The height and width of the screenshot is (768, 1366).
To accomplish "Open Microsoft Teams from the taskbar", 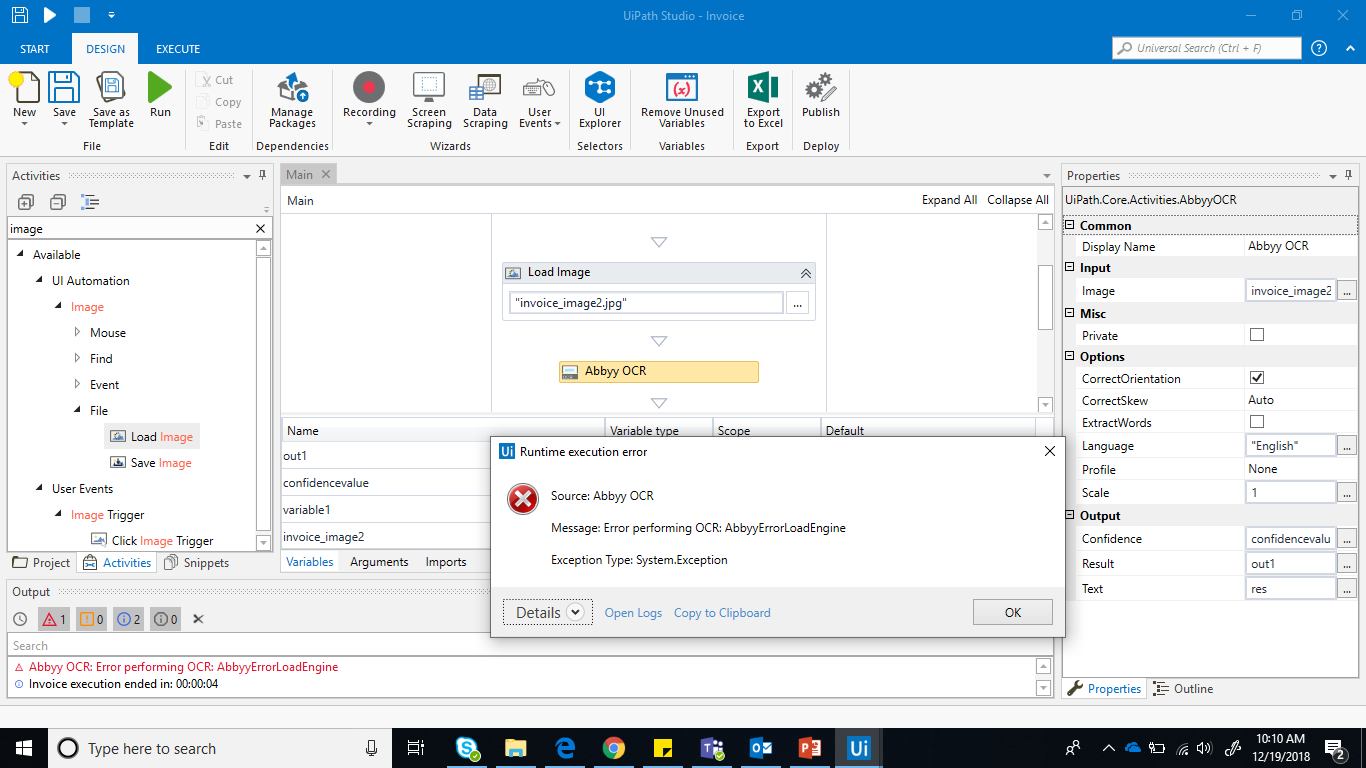I will (x=712, y=748).
